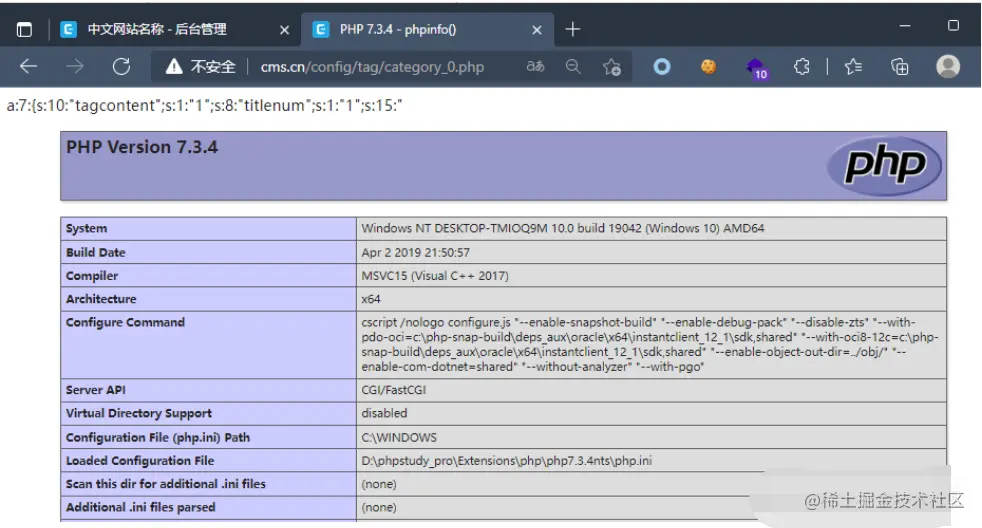Click the x64 architecture value
Image resolution: width=982 pixels, height=528 pixels.
pyautogui.click(x=371, y=299)
